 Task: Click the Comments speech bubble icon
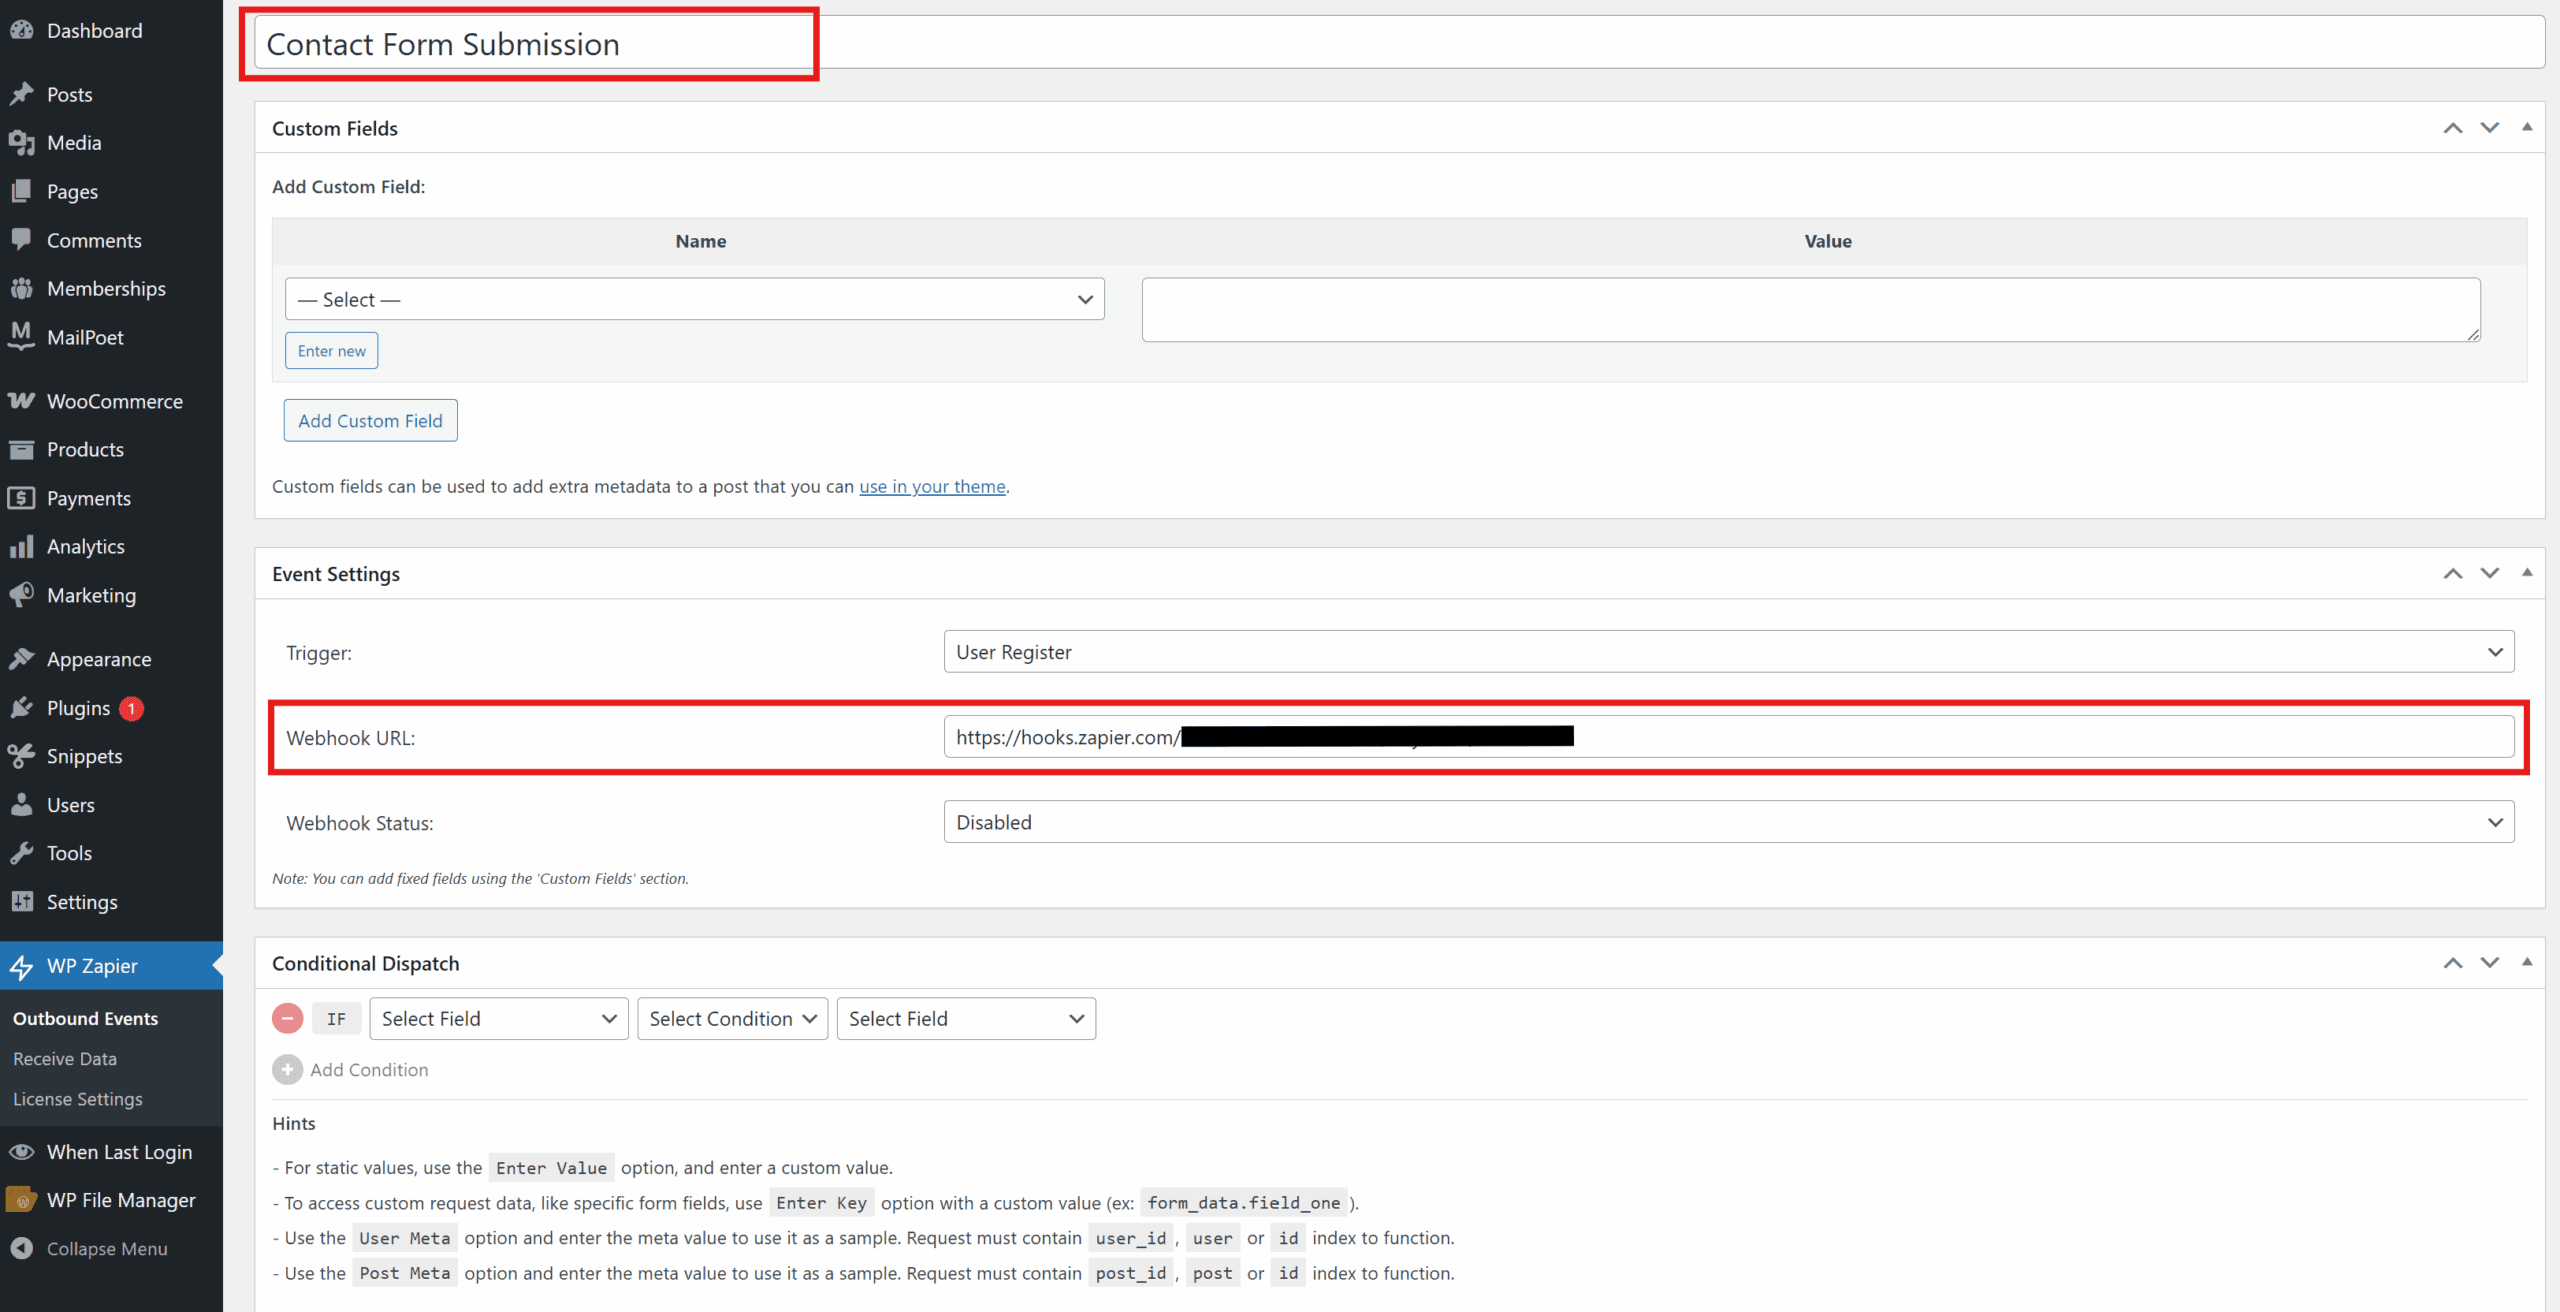(22, 240)
